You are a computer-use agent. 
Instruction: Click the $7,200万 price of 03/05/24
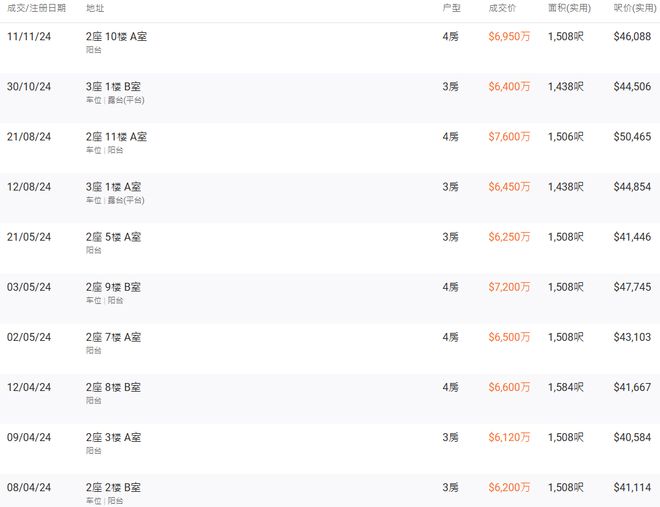(509, 287)
